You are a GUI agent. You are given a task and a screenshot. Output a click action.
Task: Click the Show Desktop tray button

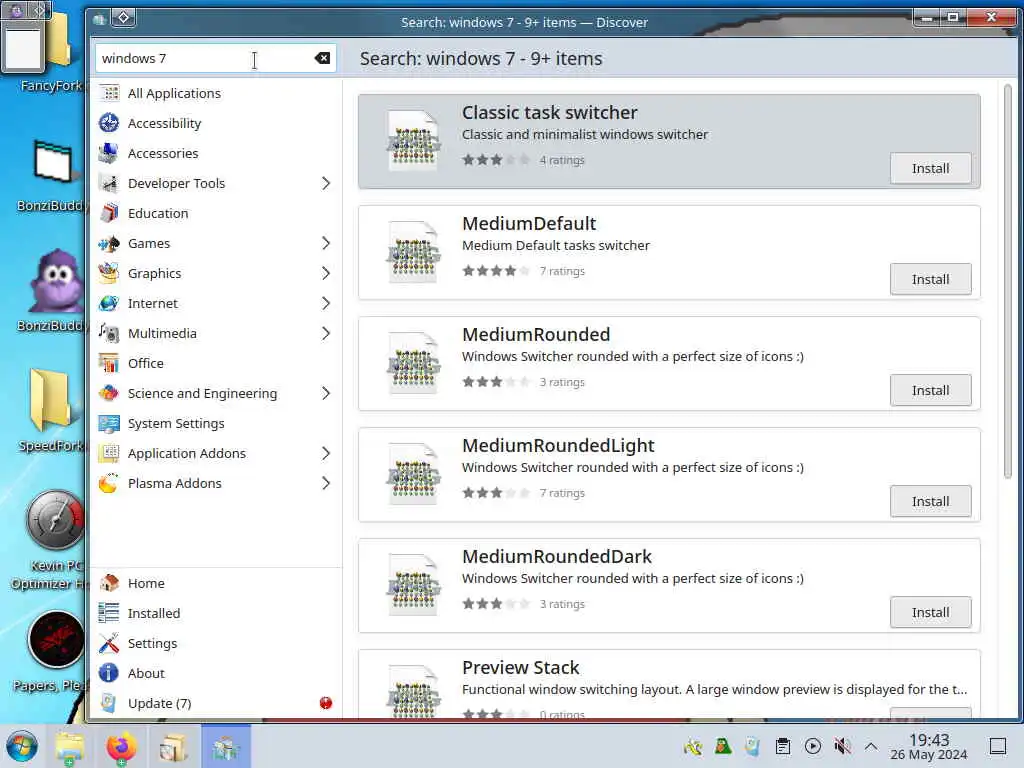tap(997, 746)
